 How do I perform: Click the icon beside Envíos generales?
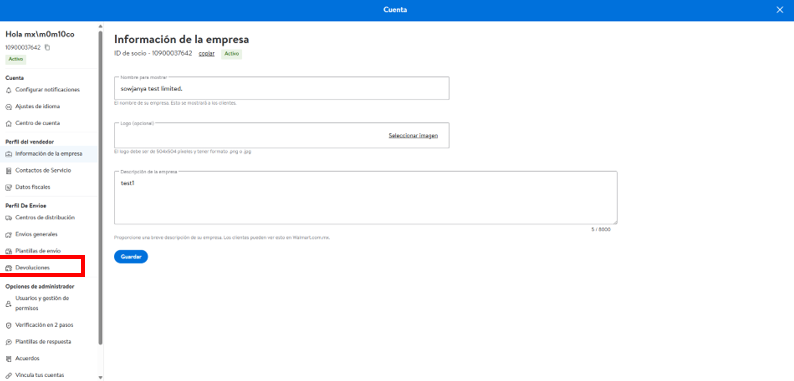coord(8,235)
